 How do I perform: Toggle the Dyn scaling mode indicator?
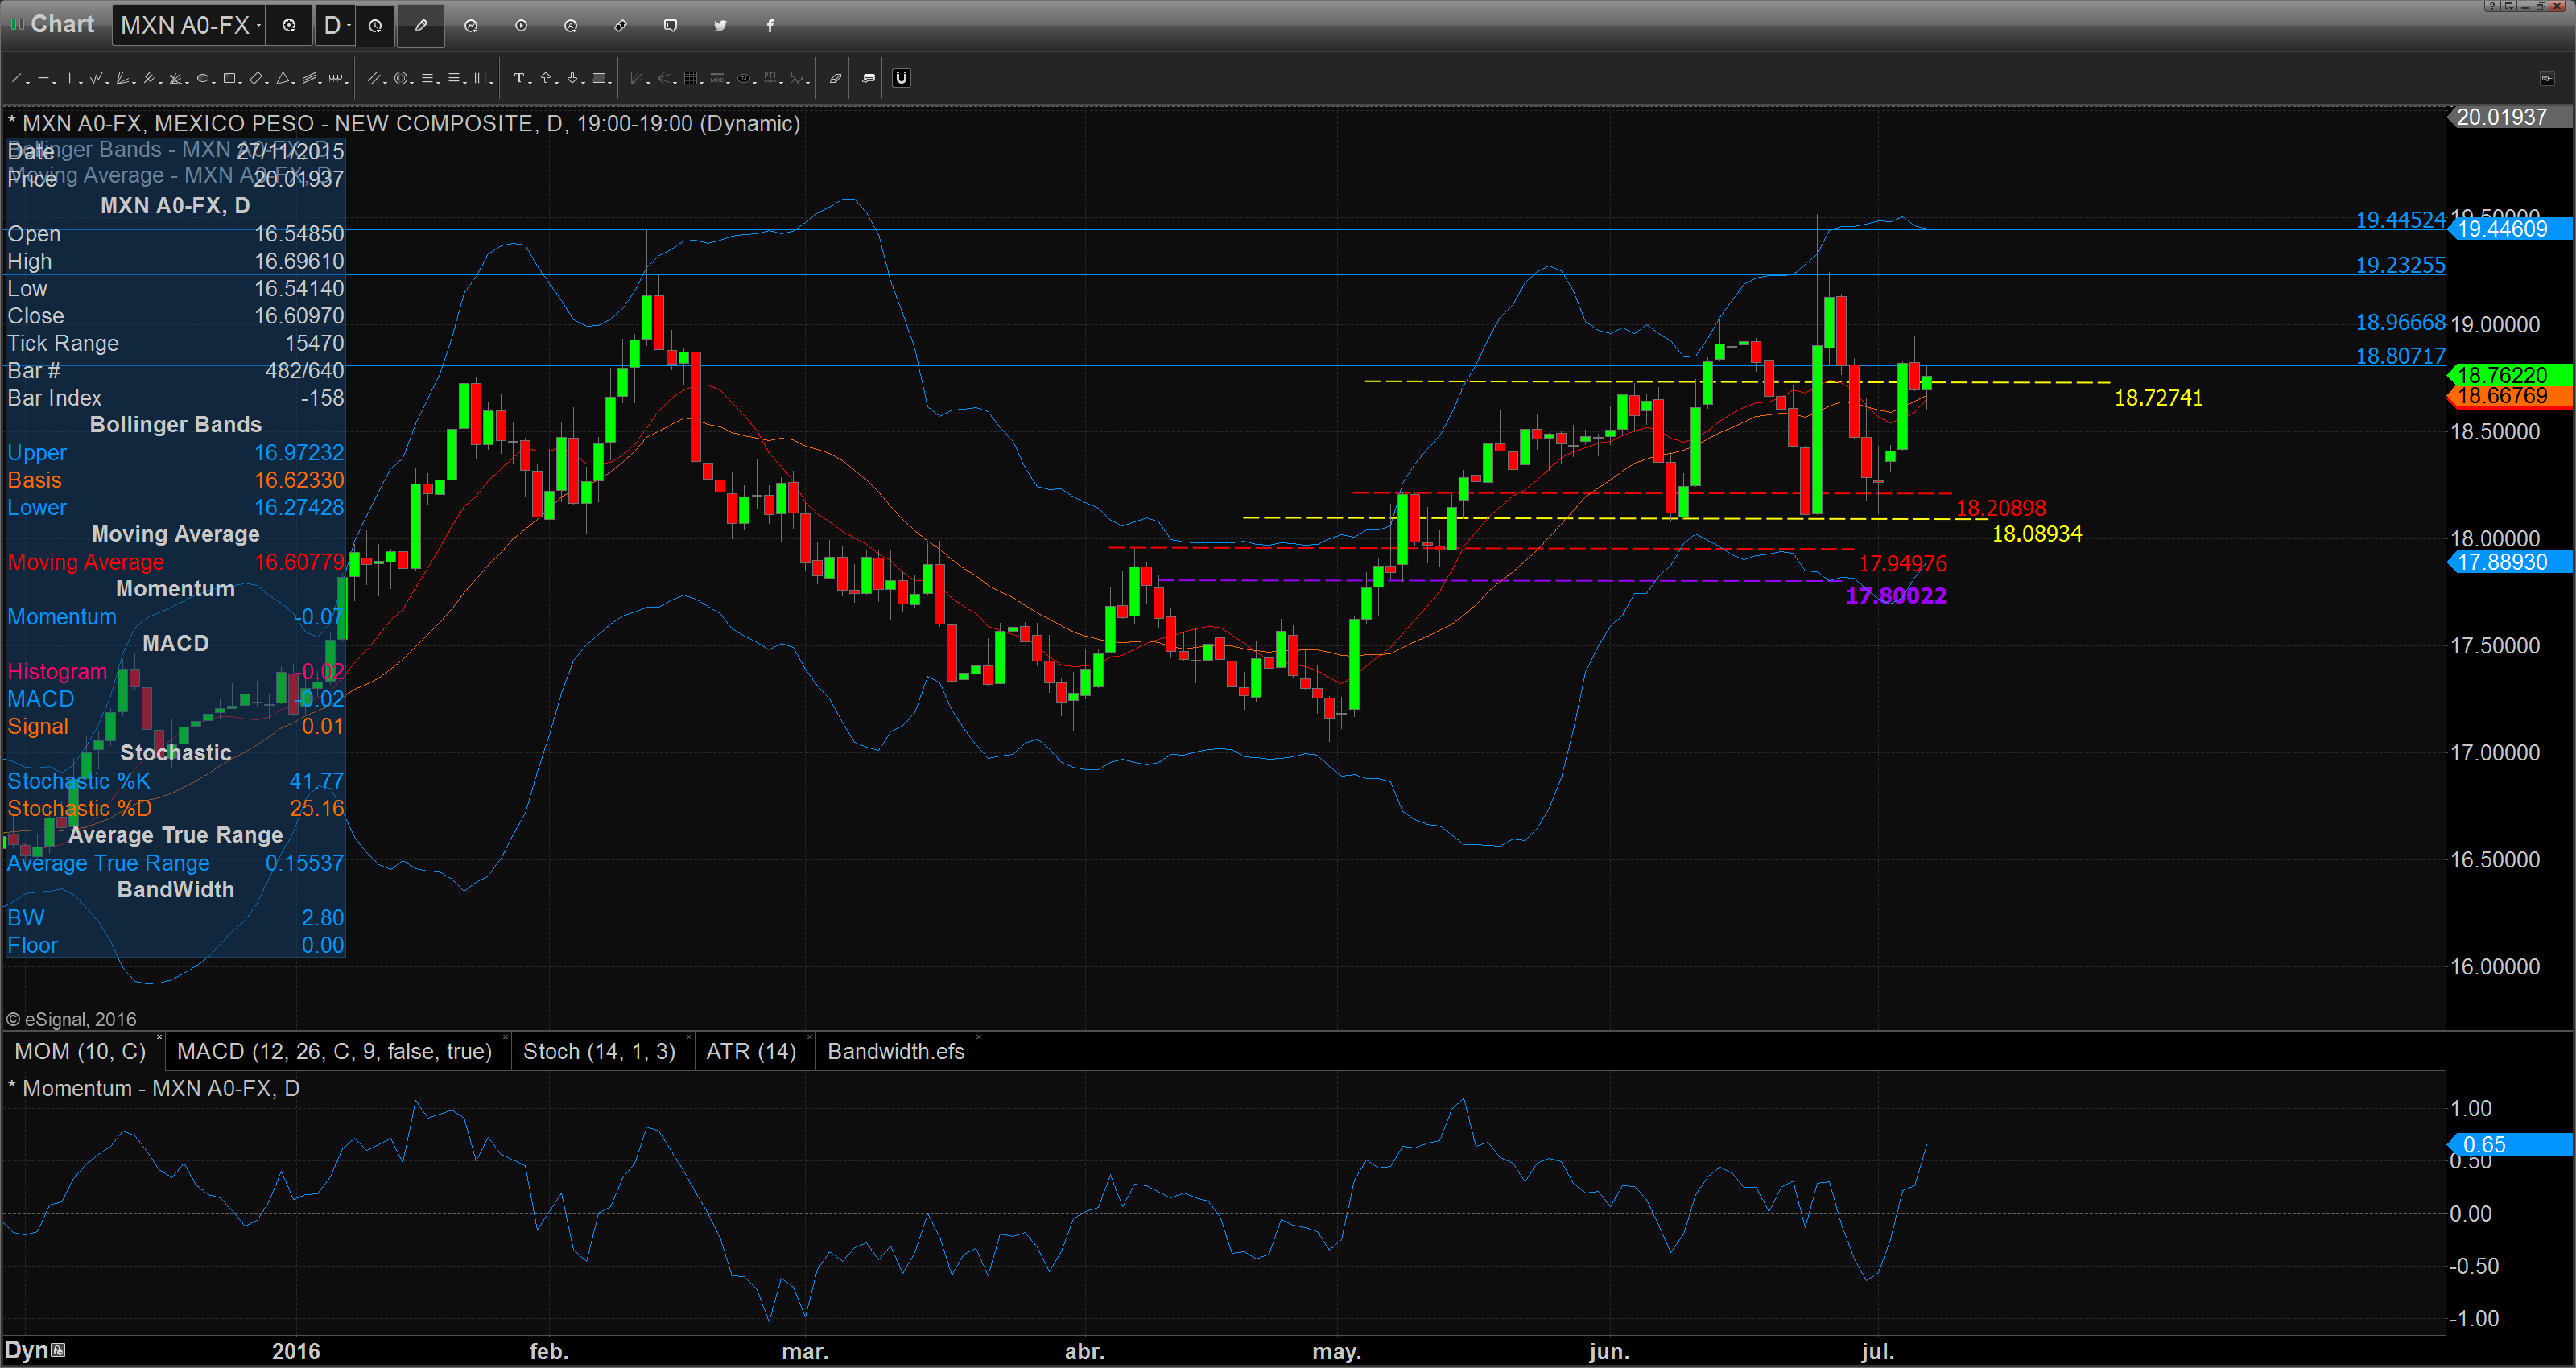point(34,1350)
